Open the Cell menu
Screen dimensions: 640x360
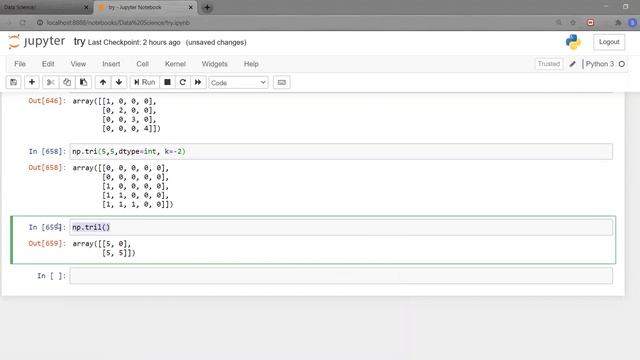(x=142, y=64)
